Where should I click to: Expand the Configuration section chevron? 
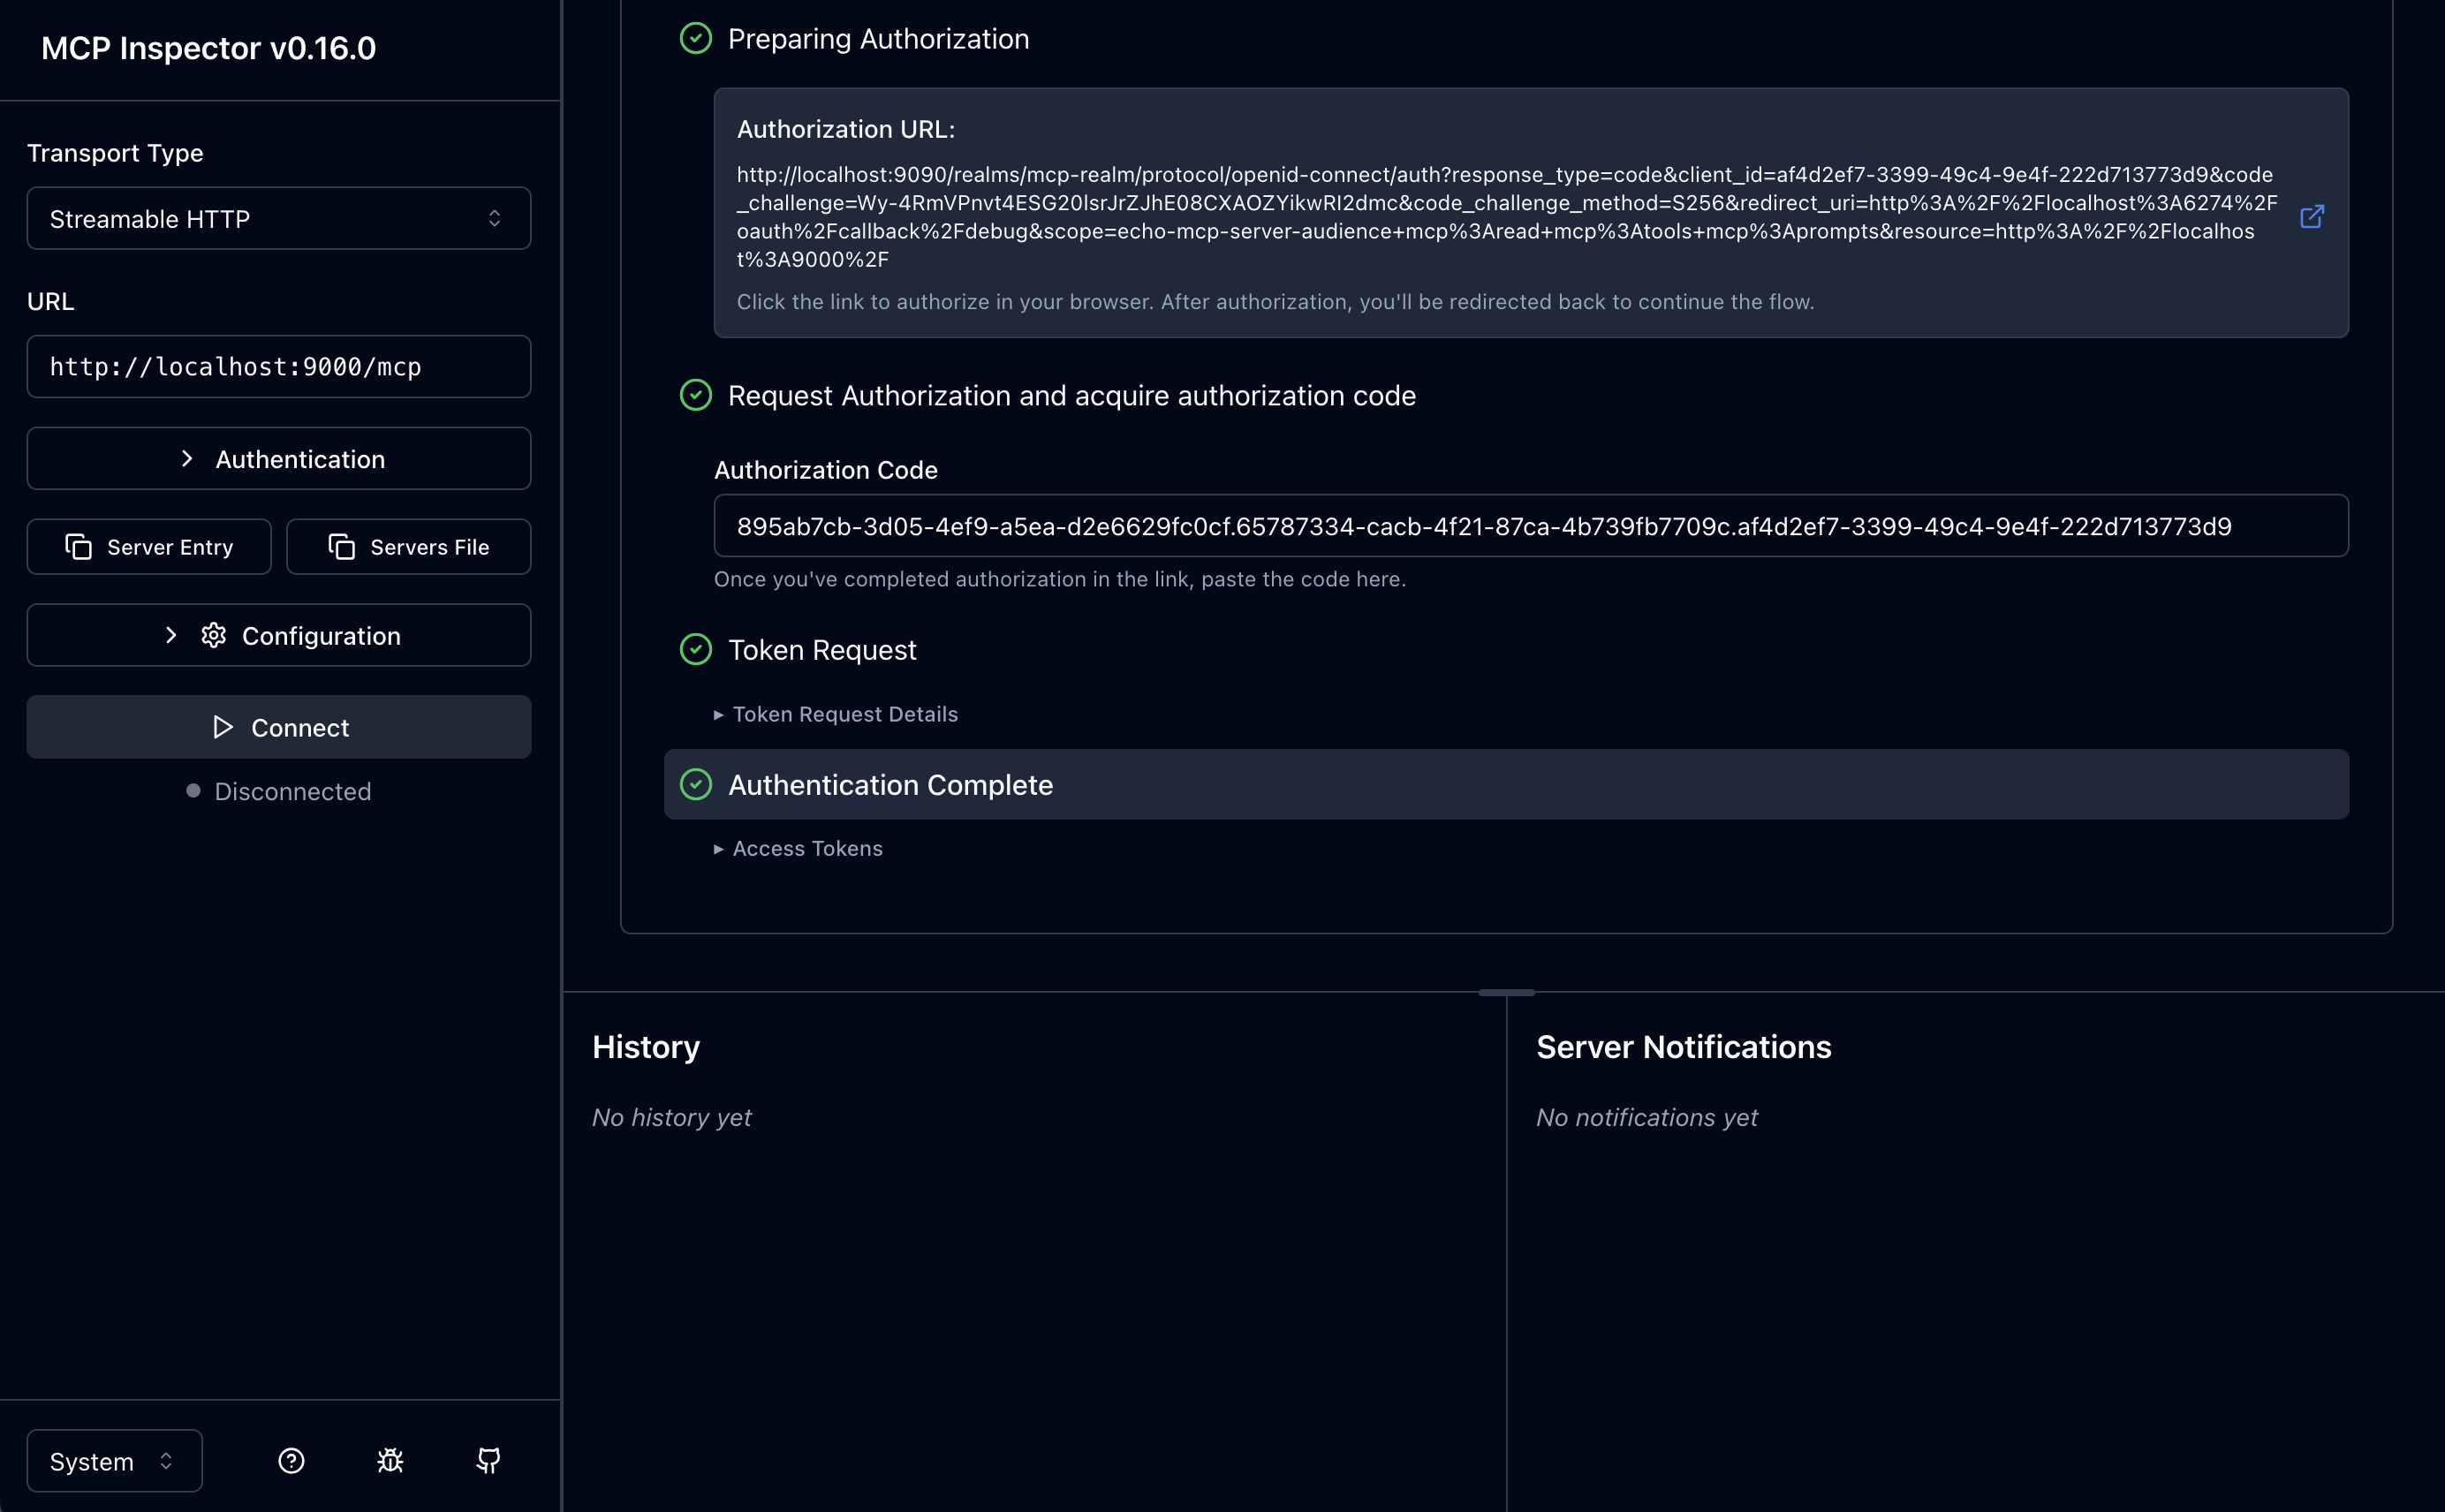(171, 635)
